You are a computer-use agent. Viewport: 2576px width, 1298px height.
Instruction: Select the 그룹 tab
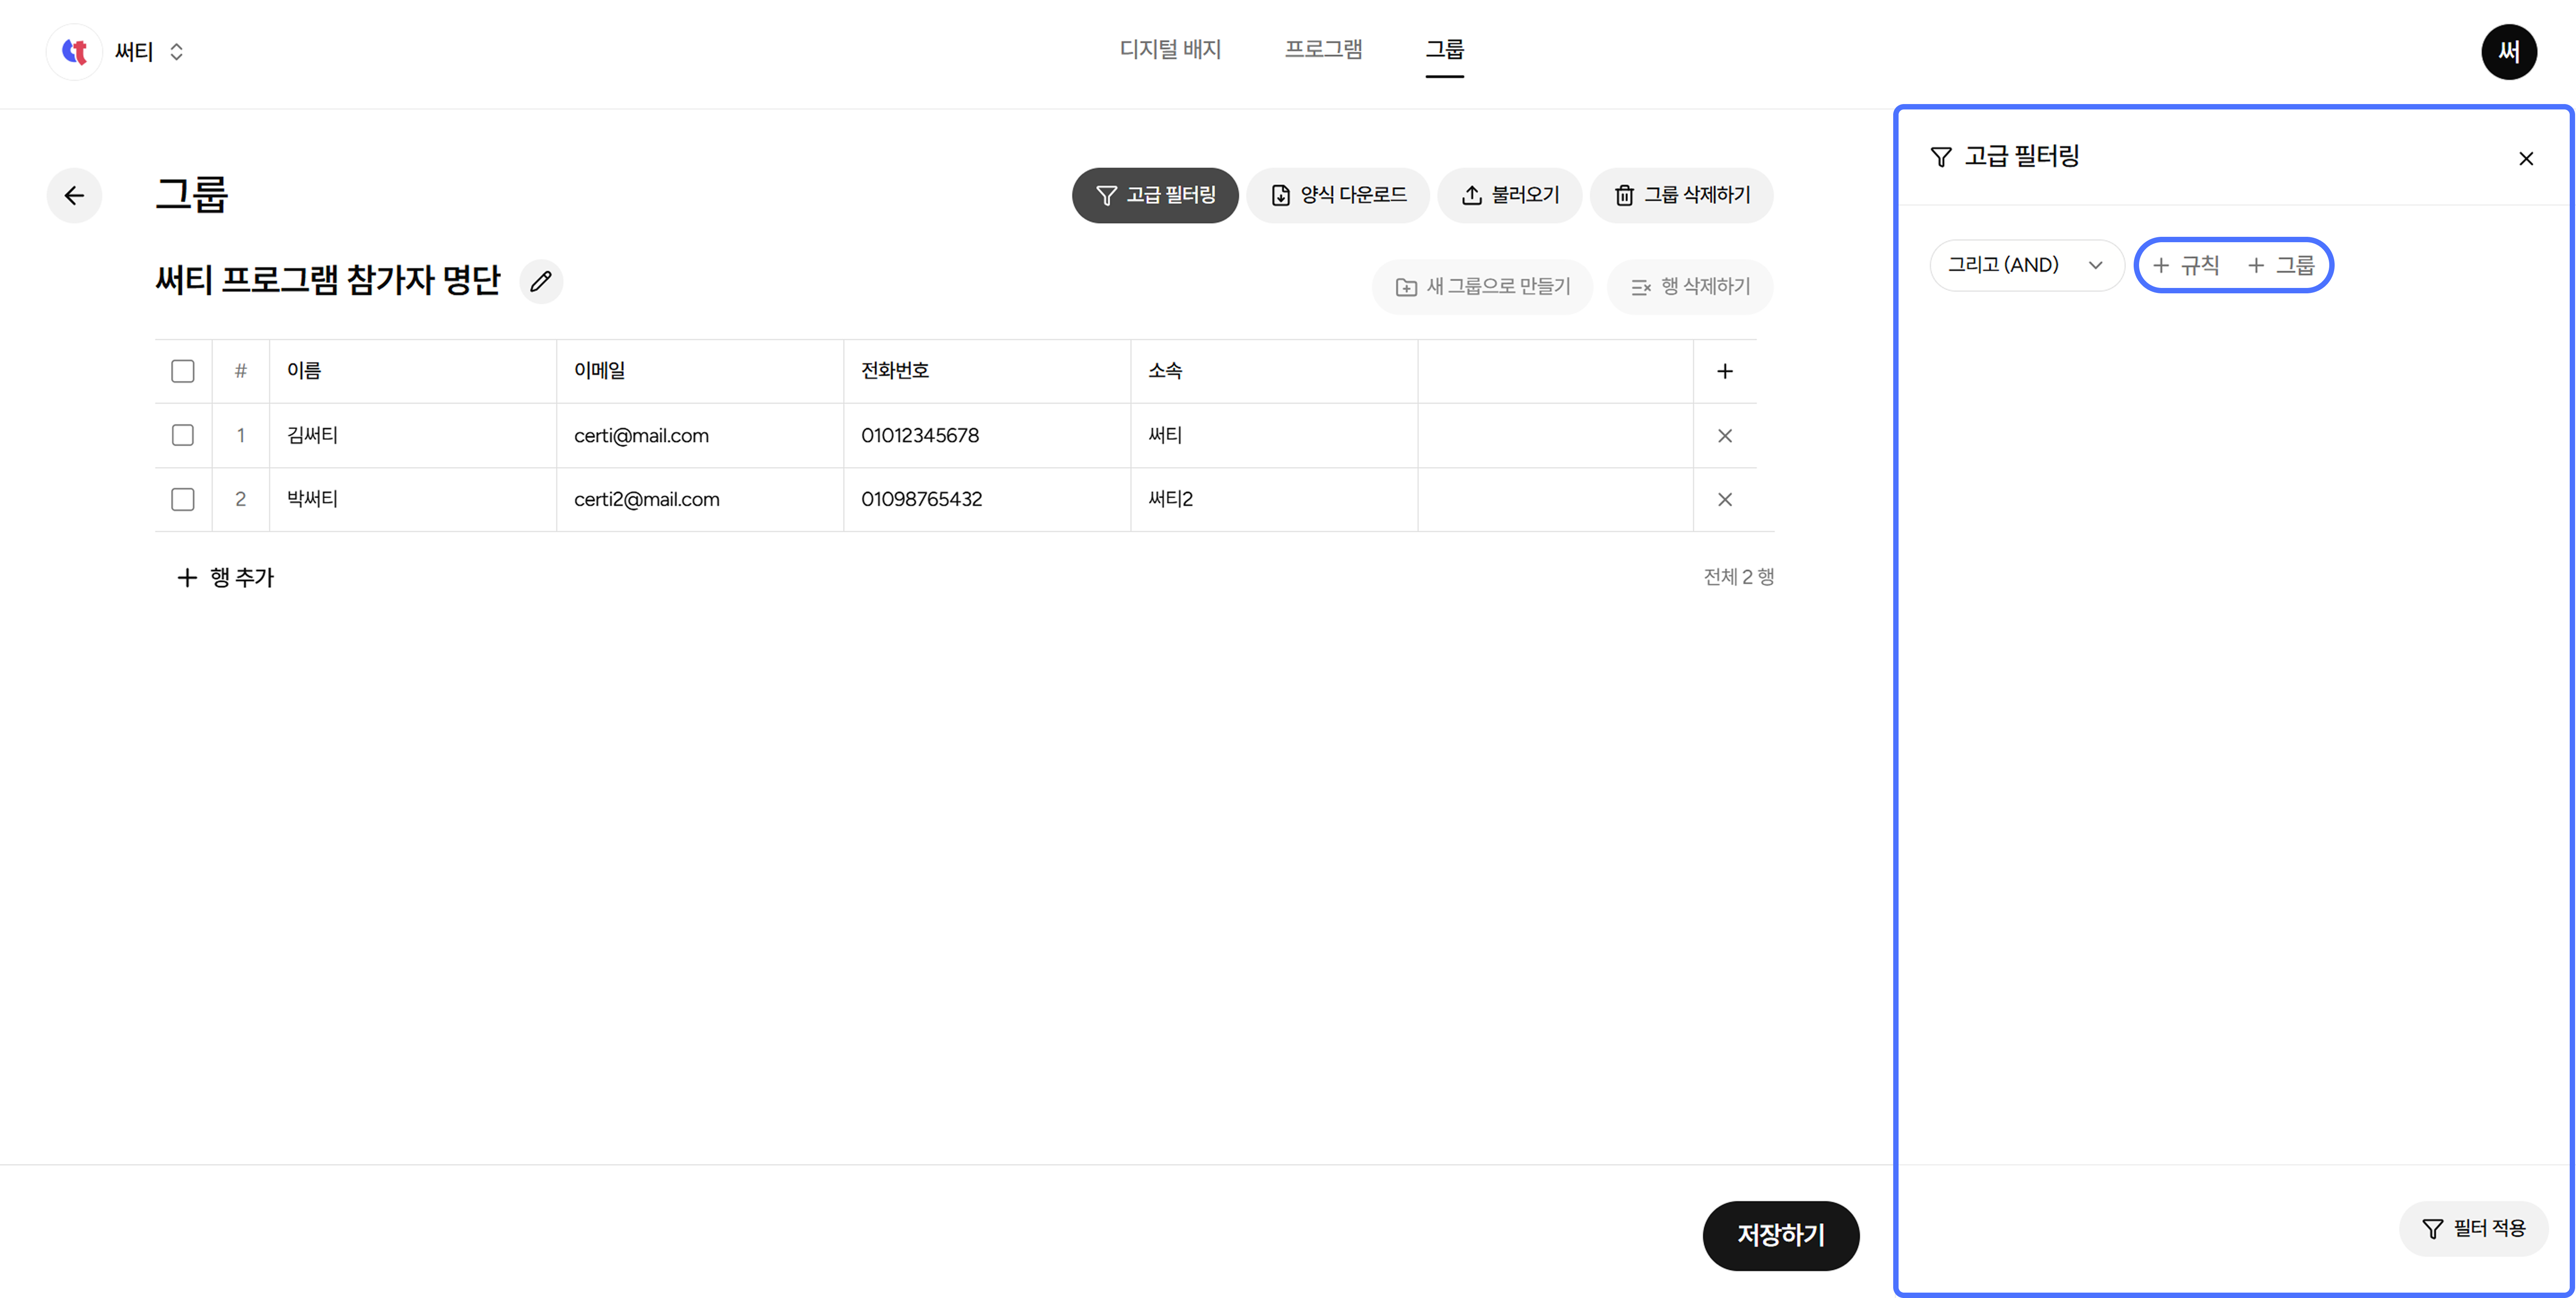(1444, 50)
